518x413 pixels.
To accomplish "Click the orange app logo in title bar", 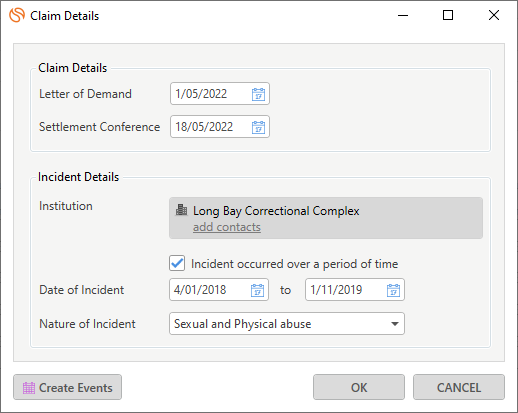I will point(17,15).
